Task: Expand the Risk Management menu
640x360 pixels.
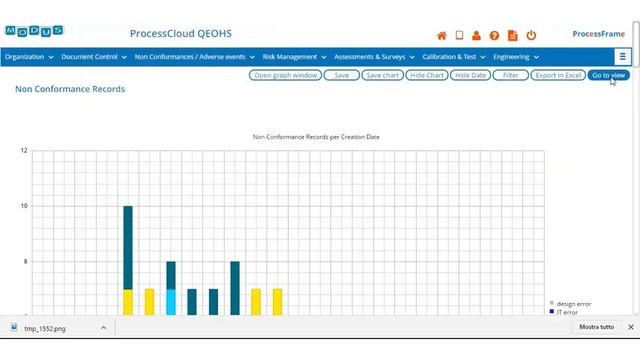Action: tap(294, 57)
